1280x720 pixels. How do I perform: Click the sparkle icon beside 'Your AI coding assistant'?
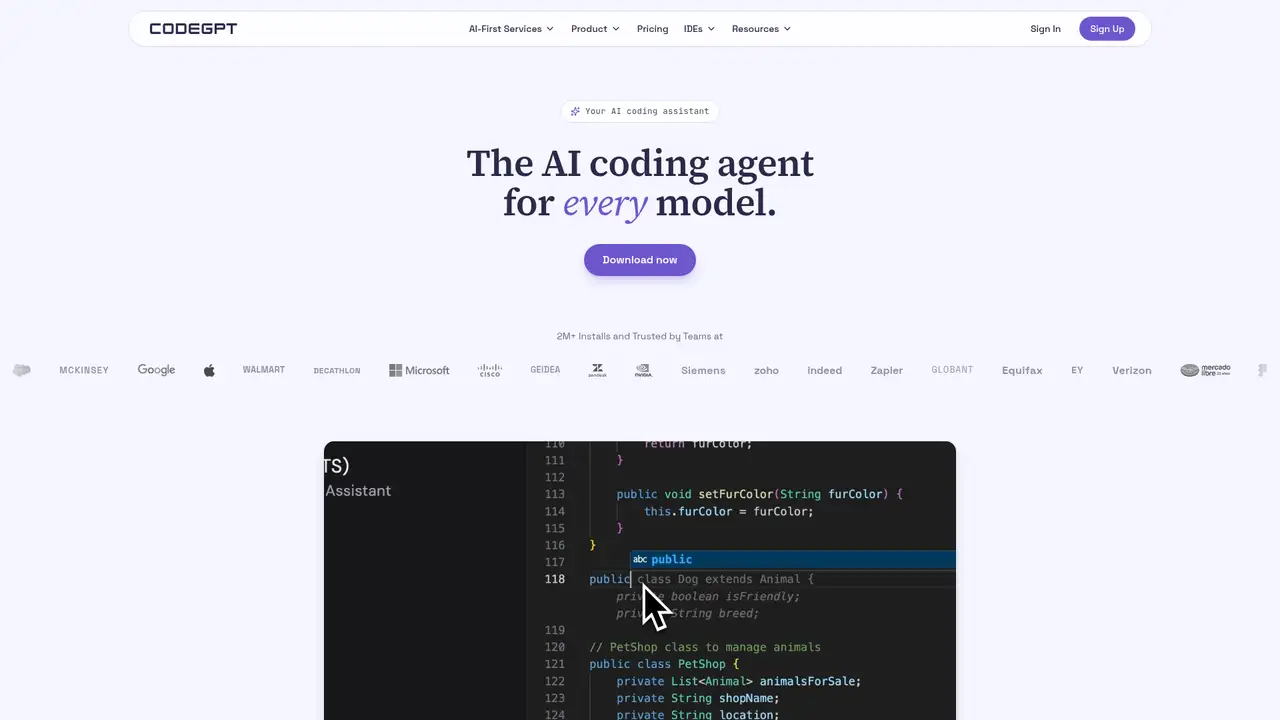[575, 111]
